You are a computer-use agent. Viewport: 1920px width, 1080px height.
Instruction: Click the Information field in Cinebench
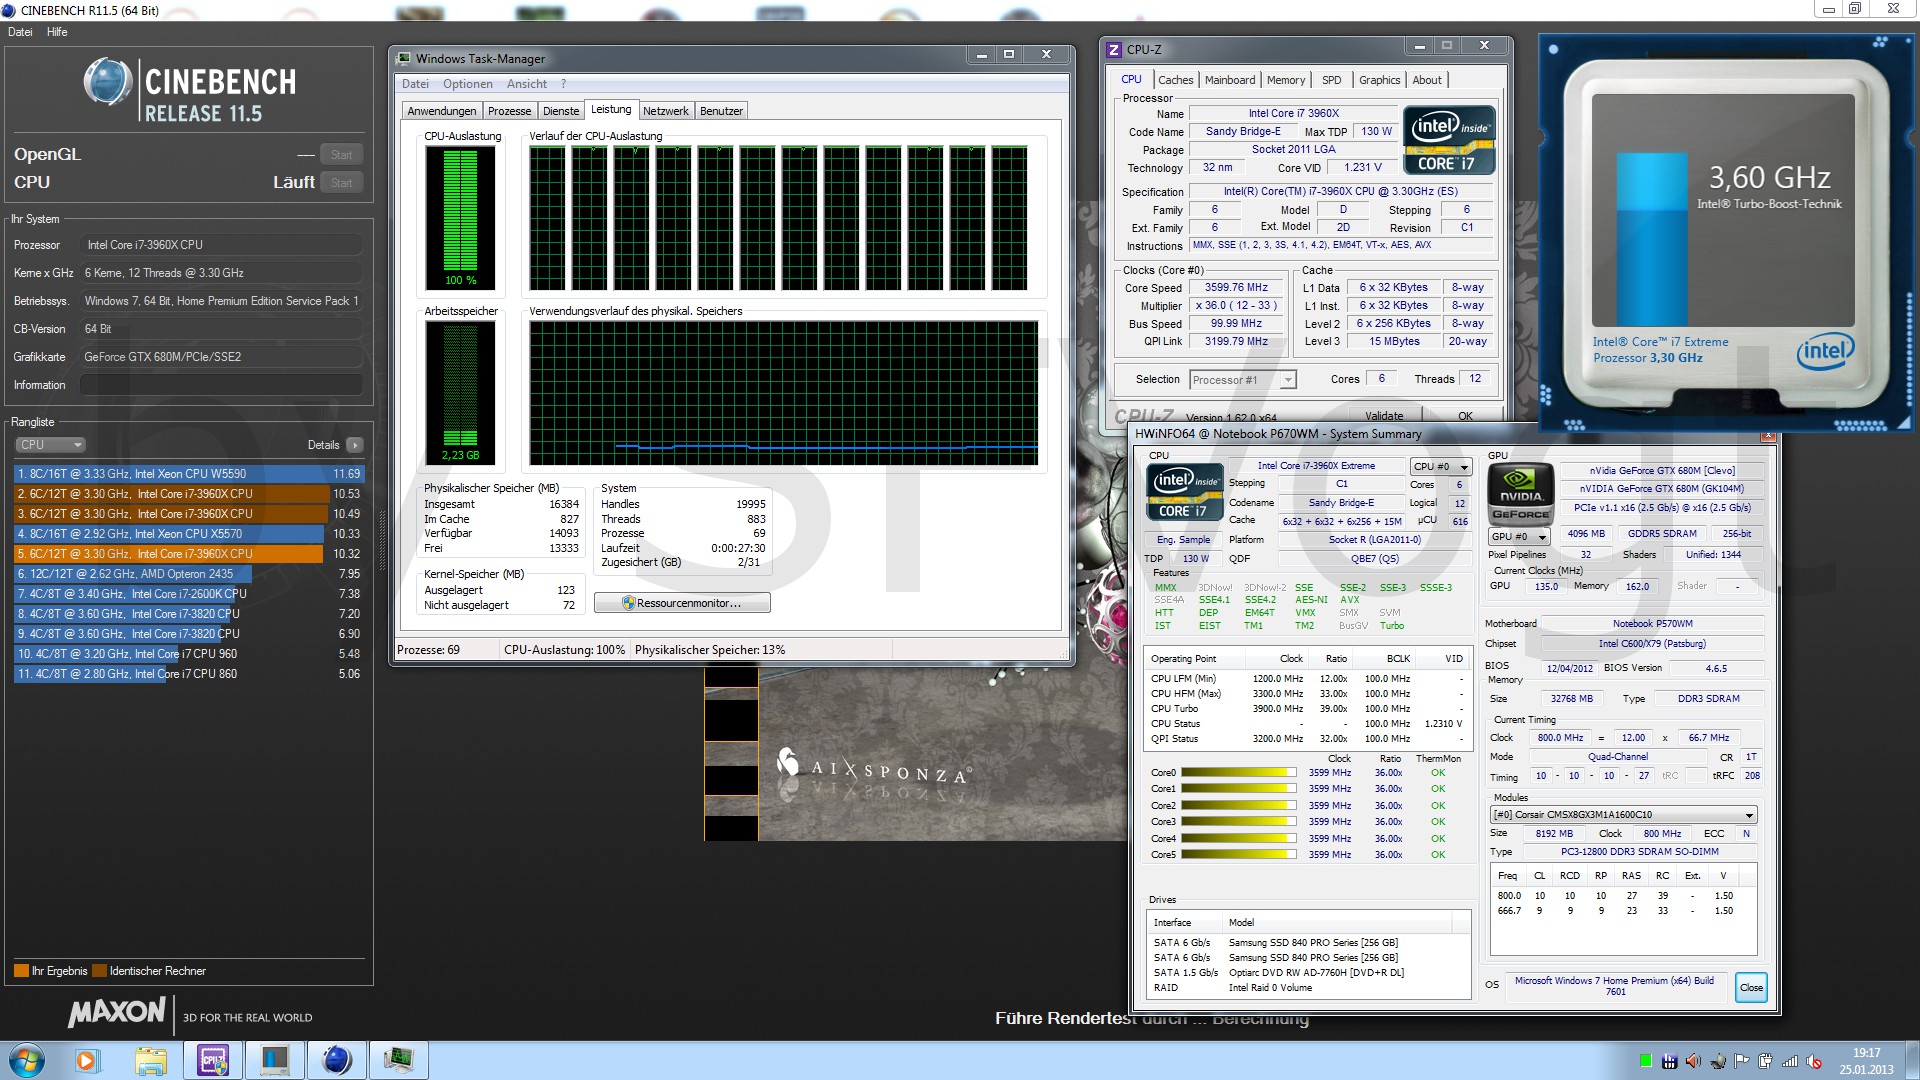tap(221, 385)
